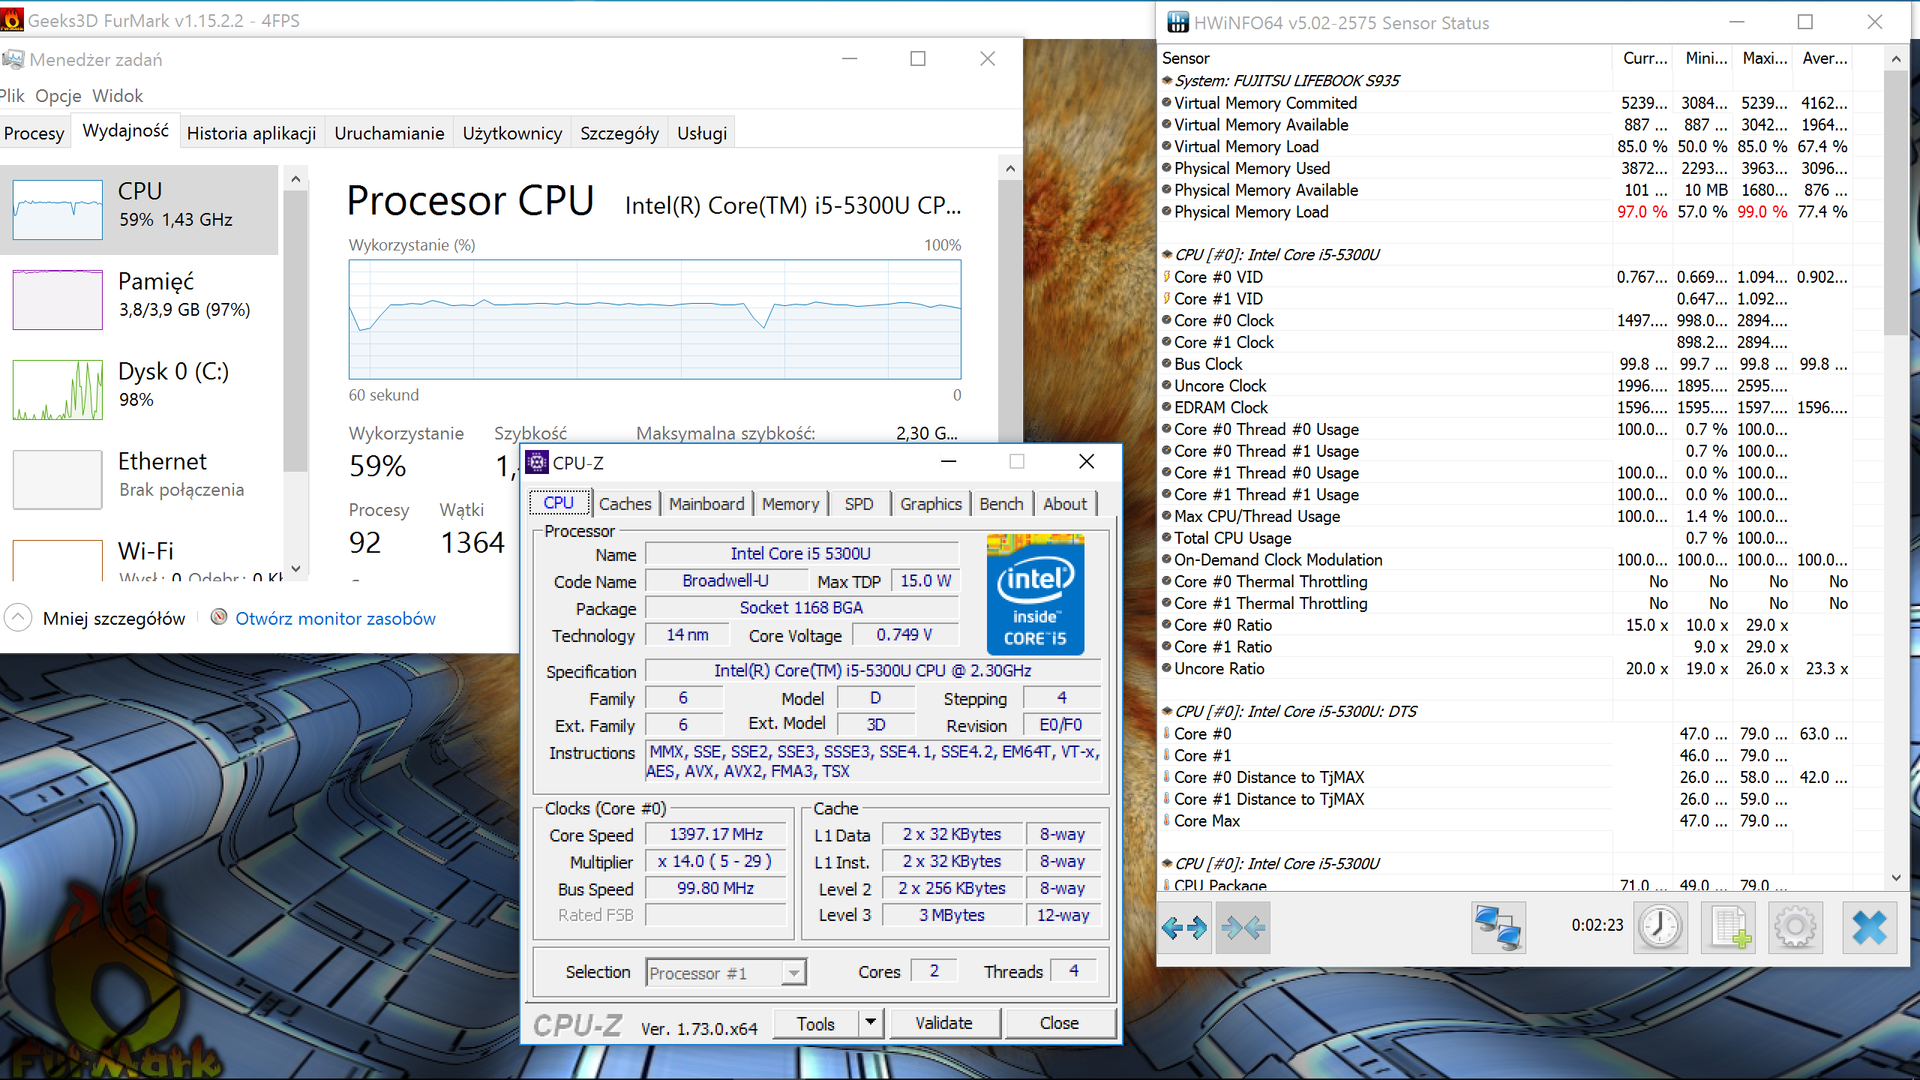1920x1080 pixels.
Task: Click HWiNFO shrink columns arrows icon
Action: click(1243, 928)
